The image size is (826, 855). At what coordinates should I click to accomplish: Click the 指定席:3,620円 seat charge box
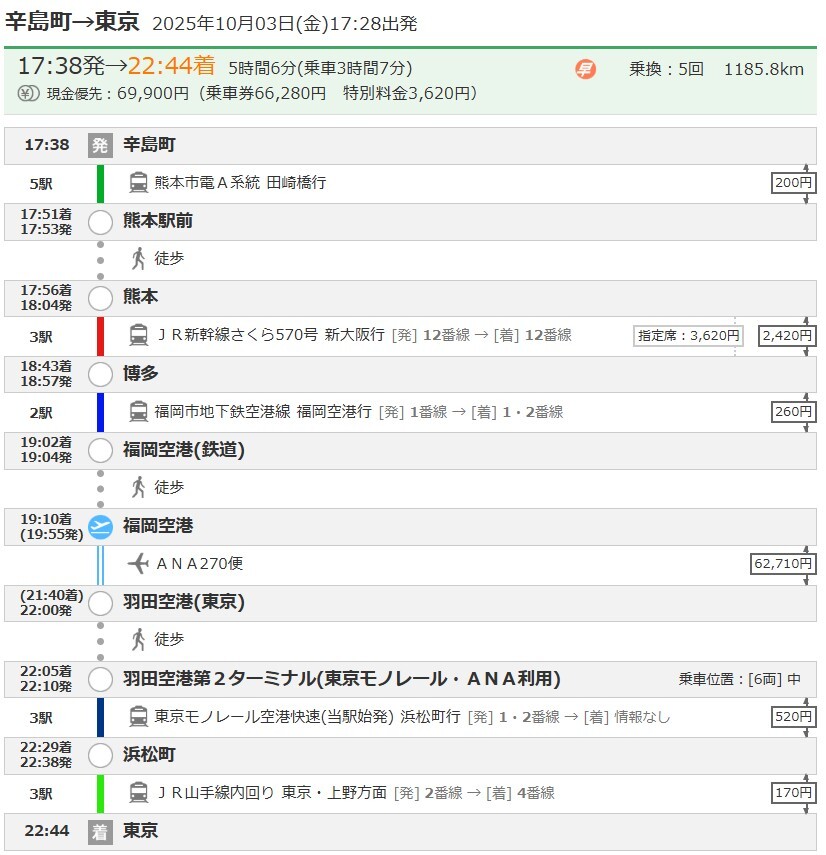coord(688,336)
